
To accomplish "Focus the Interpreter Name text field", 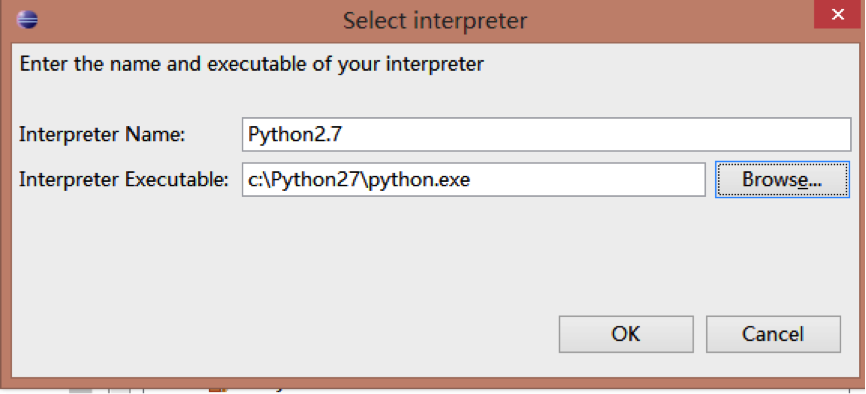I will click(x=546, y=134).
